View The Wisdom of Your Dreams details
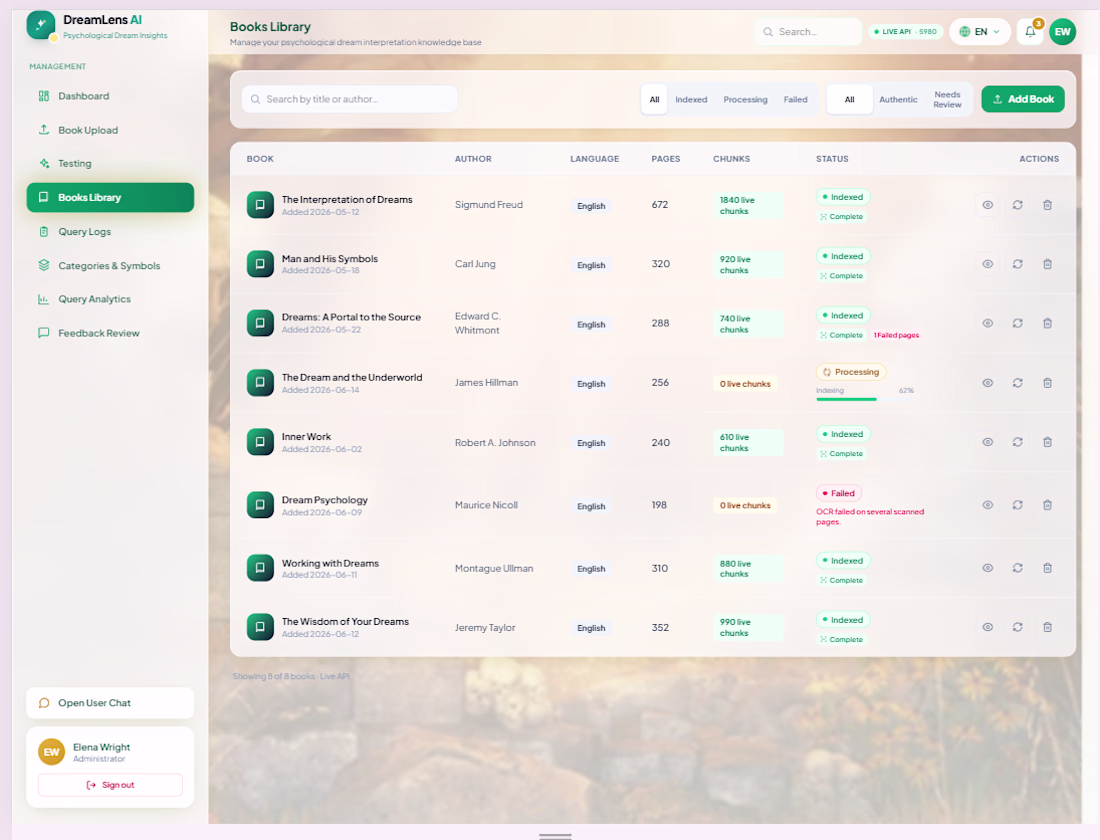 coord(987,627)
